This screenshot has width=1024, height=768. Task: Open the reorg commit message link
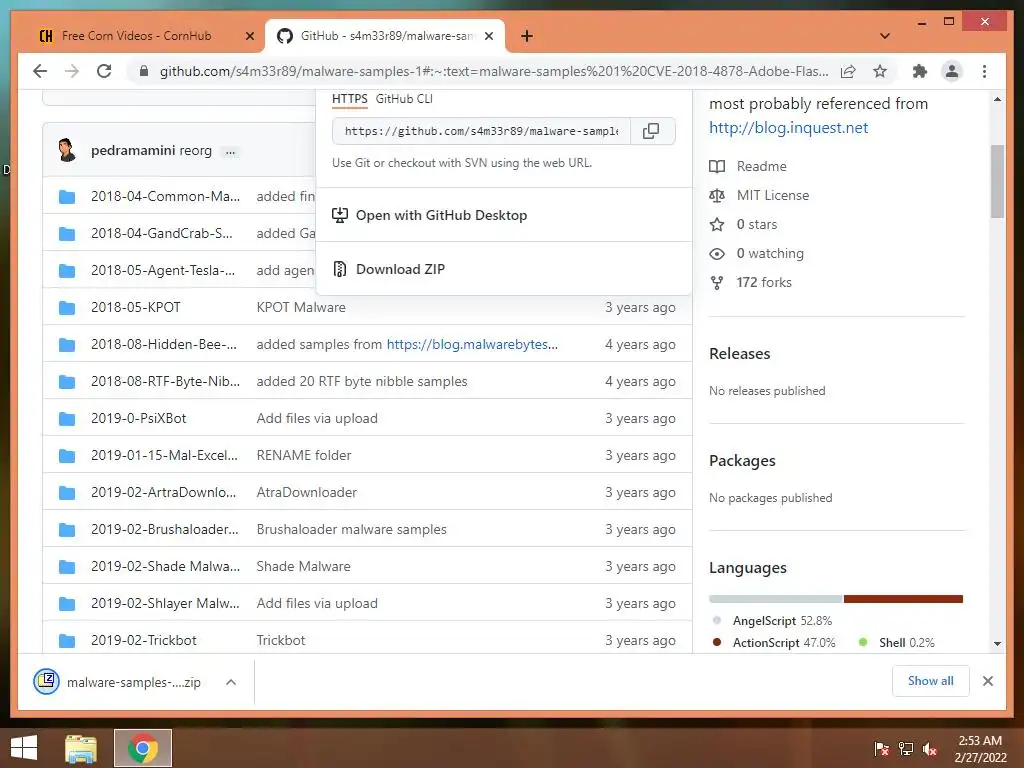coord(196,151)
